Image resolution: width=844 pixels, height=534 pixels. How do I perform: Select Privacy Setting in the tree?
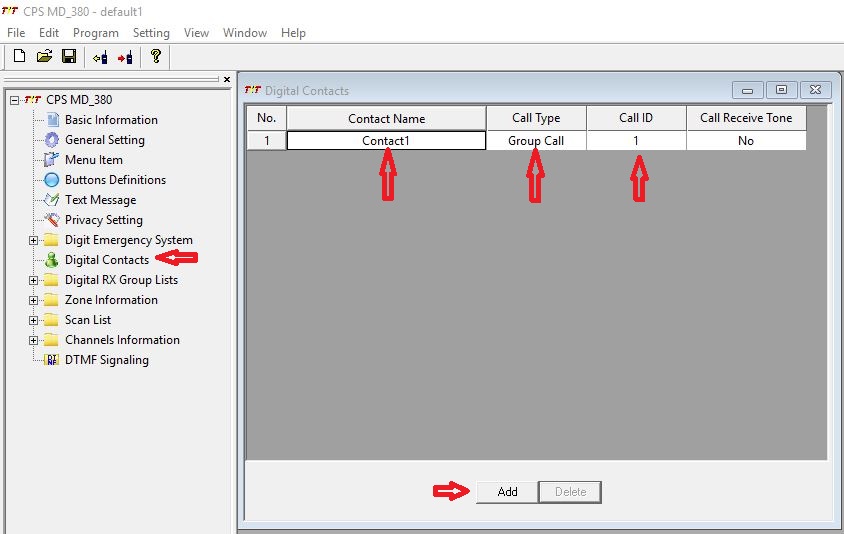tap(104, 220)
